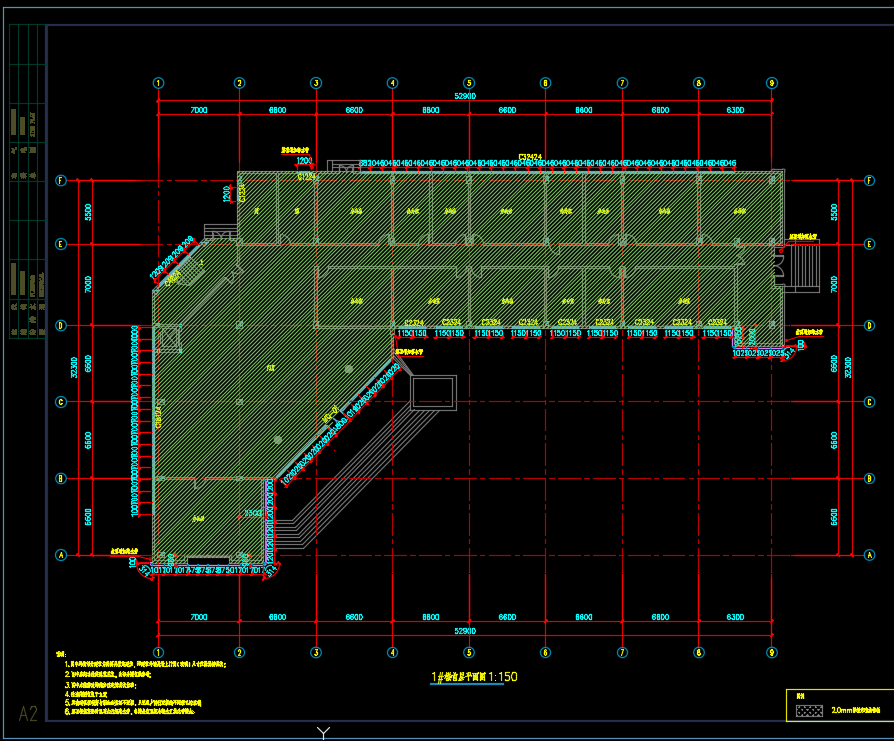The width and height of the screenshot is (894, 741).
Task: Pick grid bubble 7 in the bottom axis row
Action: (622, 652)
